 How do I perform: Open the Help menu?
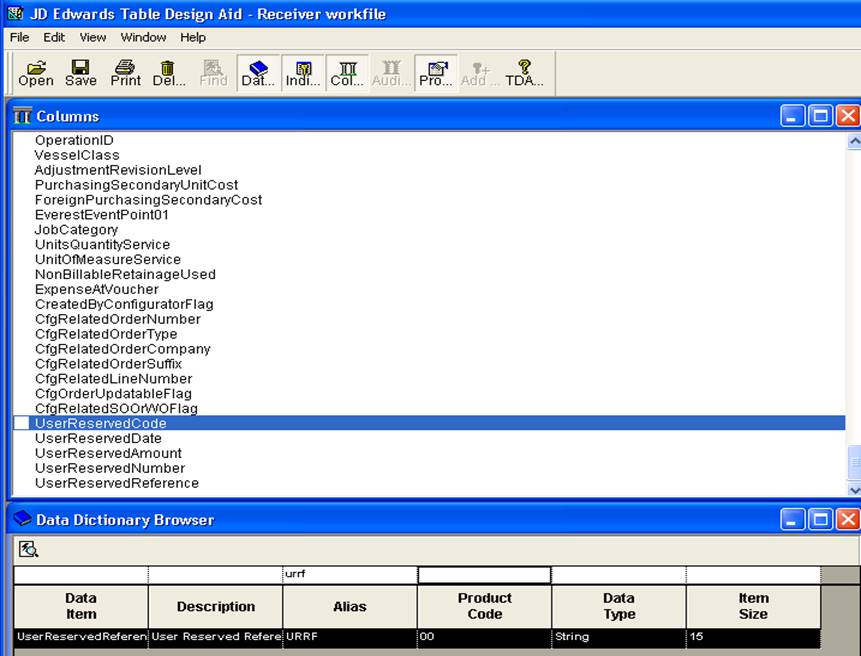[x=193, y=37]
